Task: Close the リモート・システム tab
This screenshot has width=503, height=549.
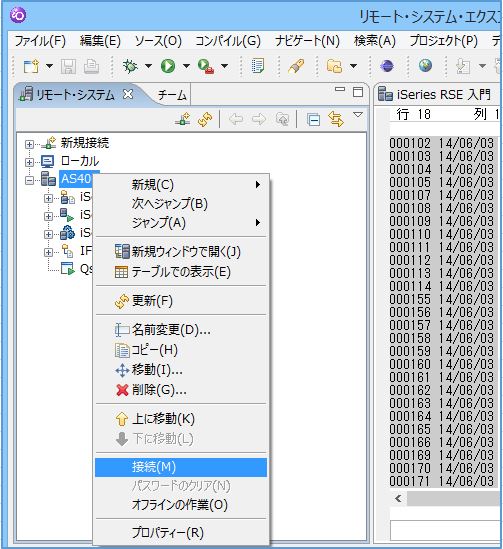Action: point(128,94)
